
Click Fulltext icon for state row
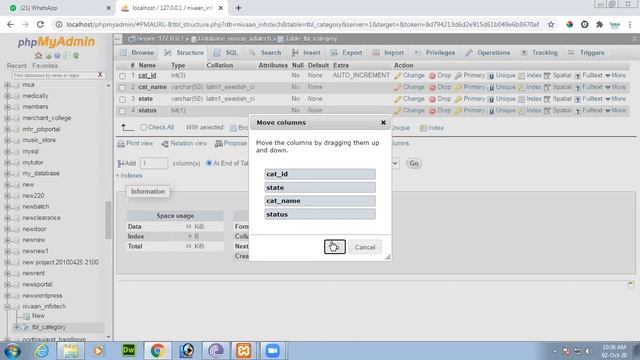coord(578,99)
